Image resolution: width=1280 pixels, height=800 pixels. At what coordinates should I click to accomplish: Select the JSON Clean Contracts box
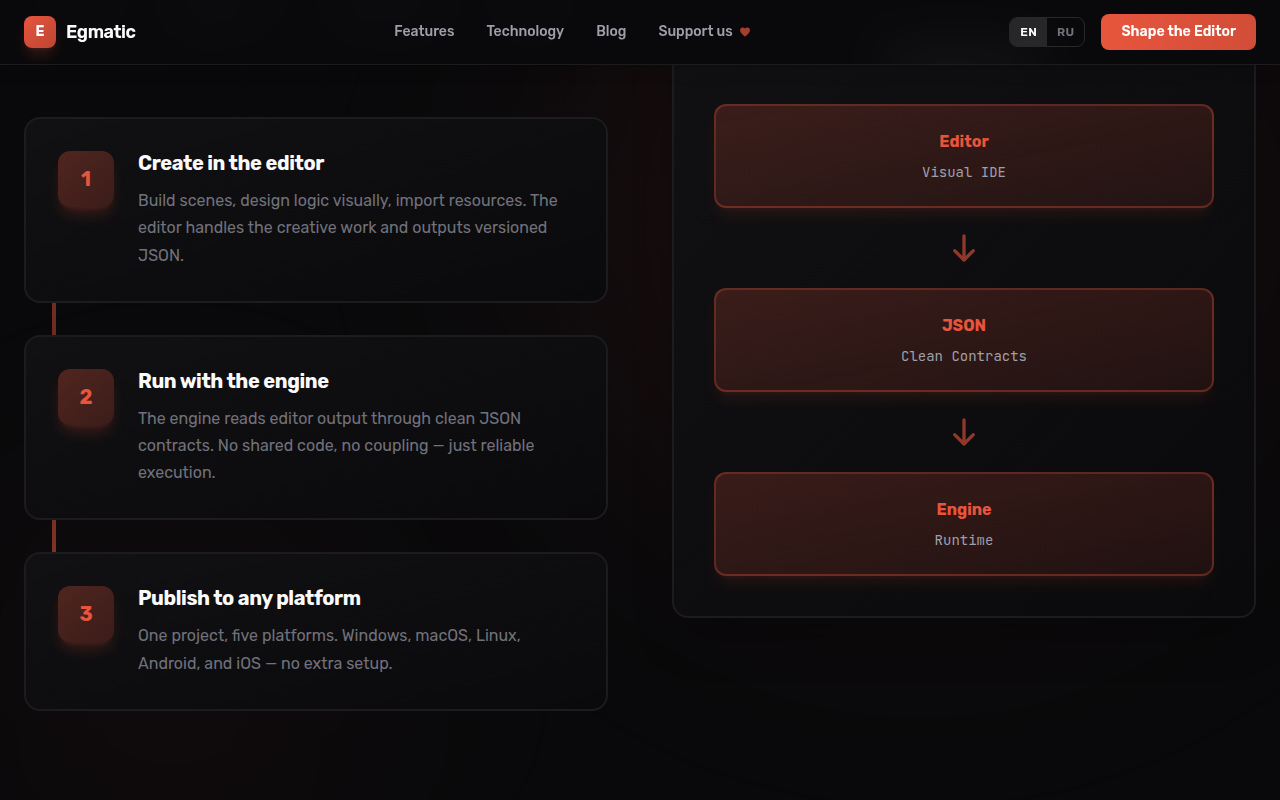pyautogui.click(x=964, y=340)
